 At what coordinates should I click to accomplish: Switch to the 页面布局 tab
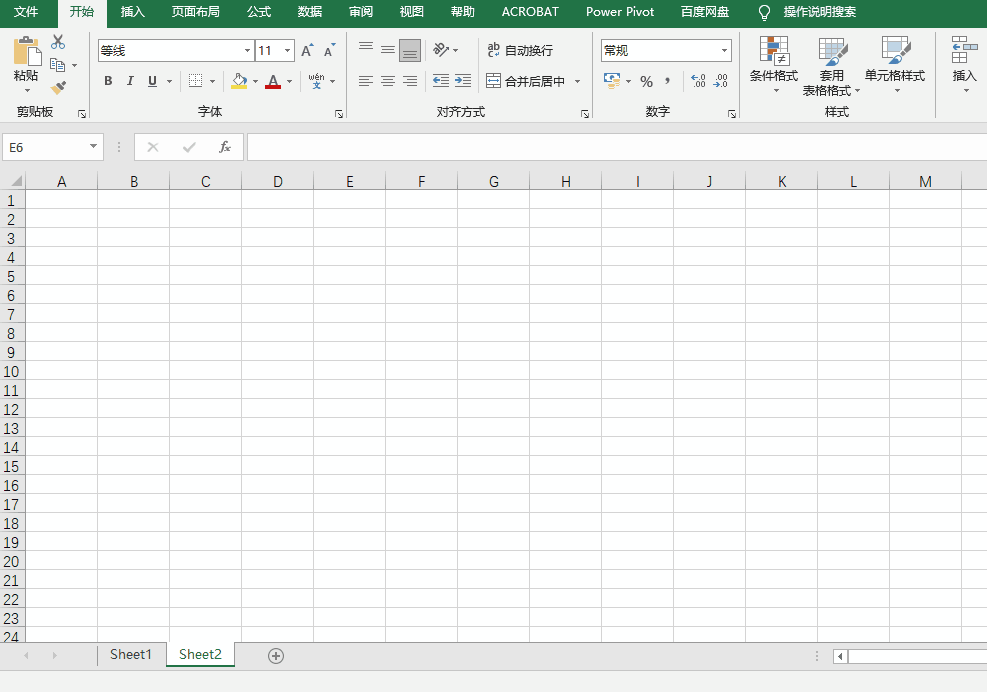195,12
